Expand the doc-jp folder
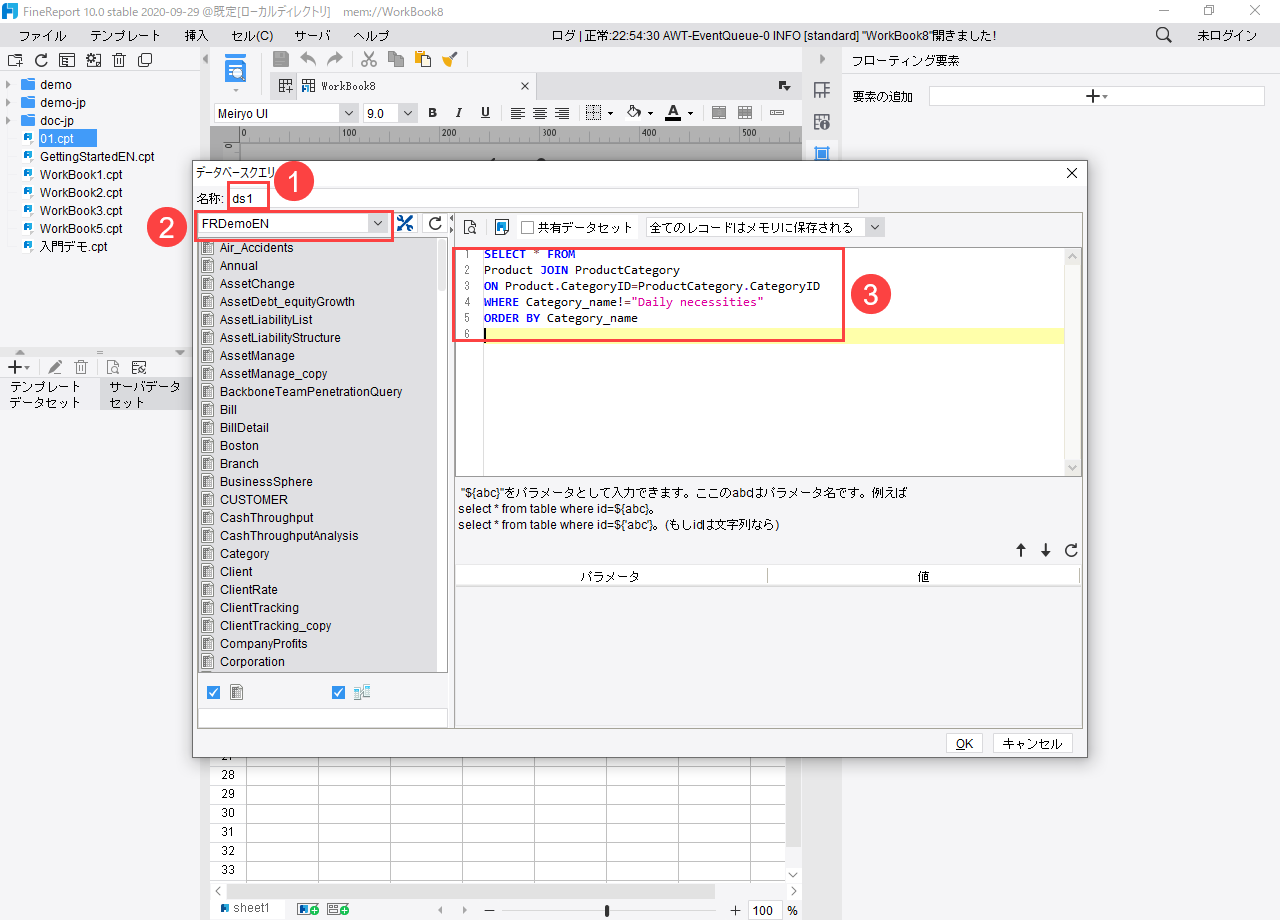Screen dimensions: 1280x920 pos(8,120)
